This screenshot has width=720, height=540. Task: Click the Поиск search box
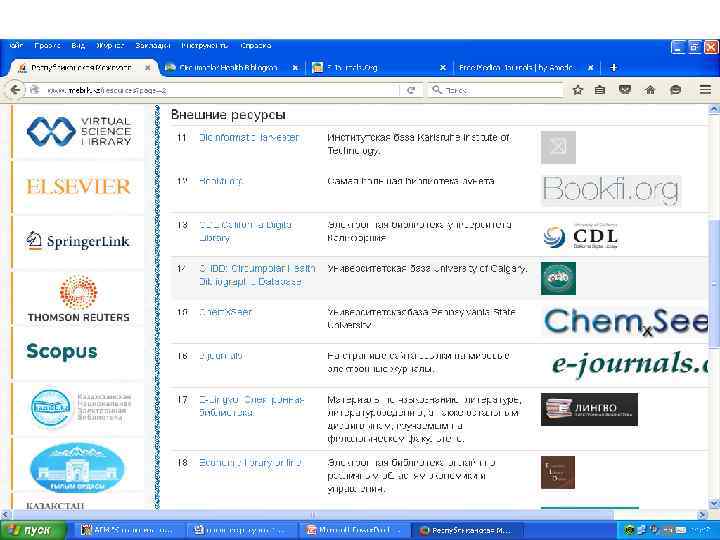click(496, 90)
